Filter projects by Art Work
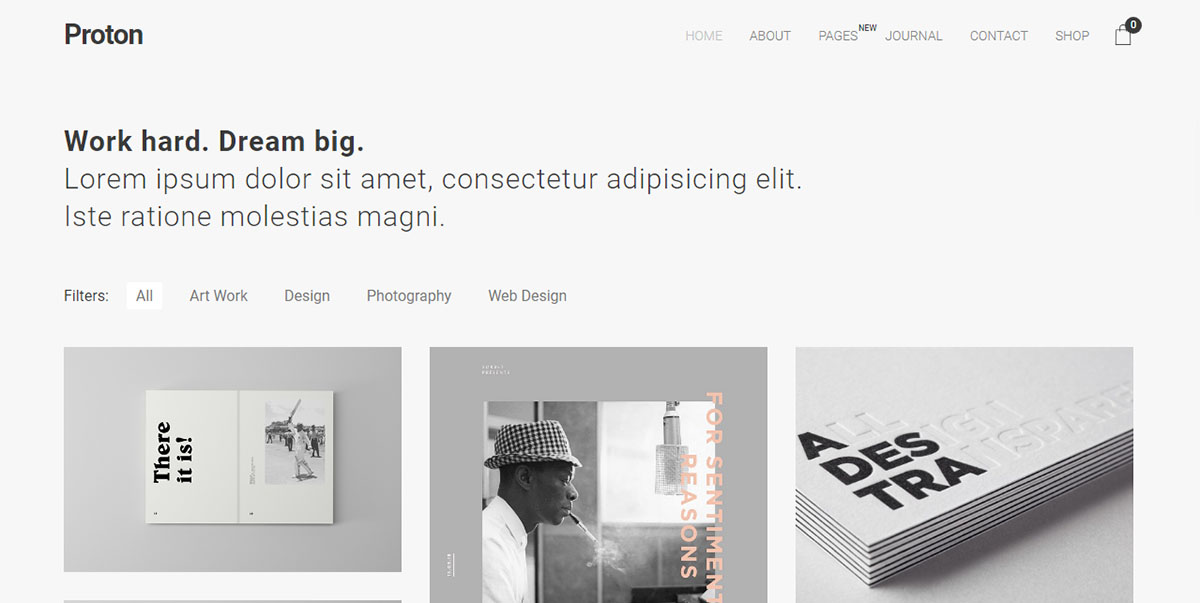This screenshot has height=603, width=1200. pos(219,296)
